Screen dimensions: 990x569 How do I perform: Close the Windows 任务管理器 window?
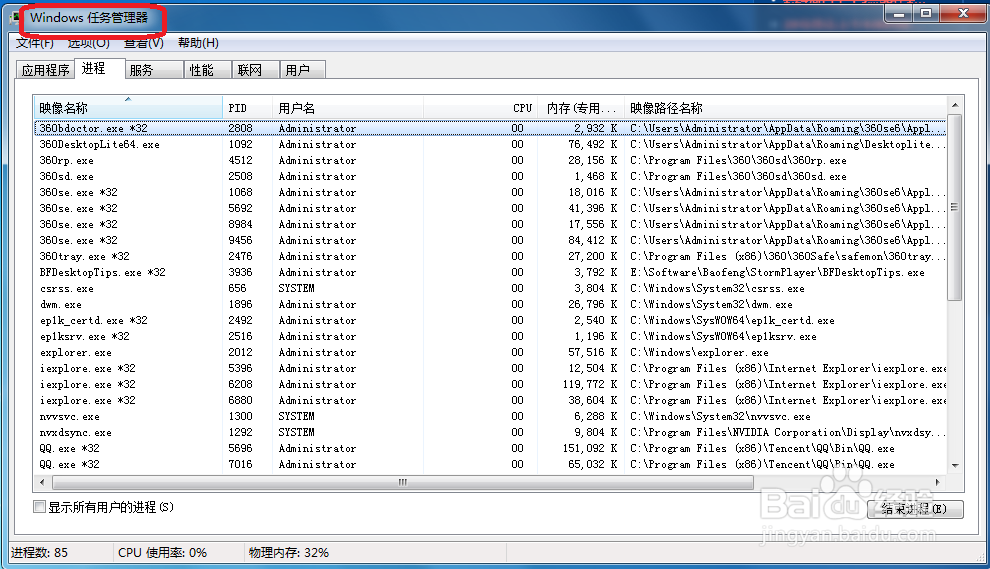(x=963, y=13)
